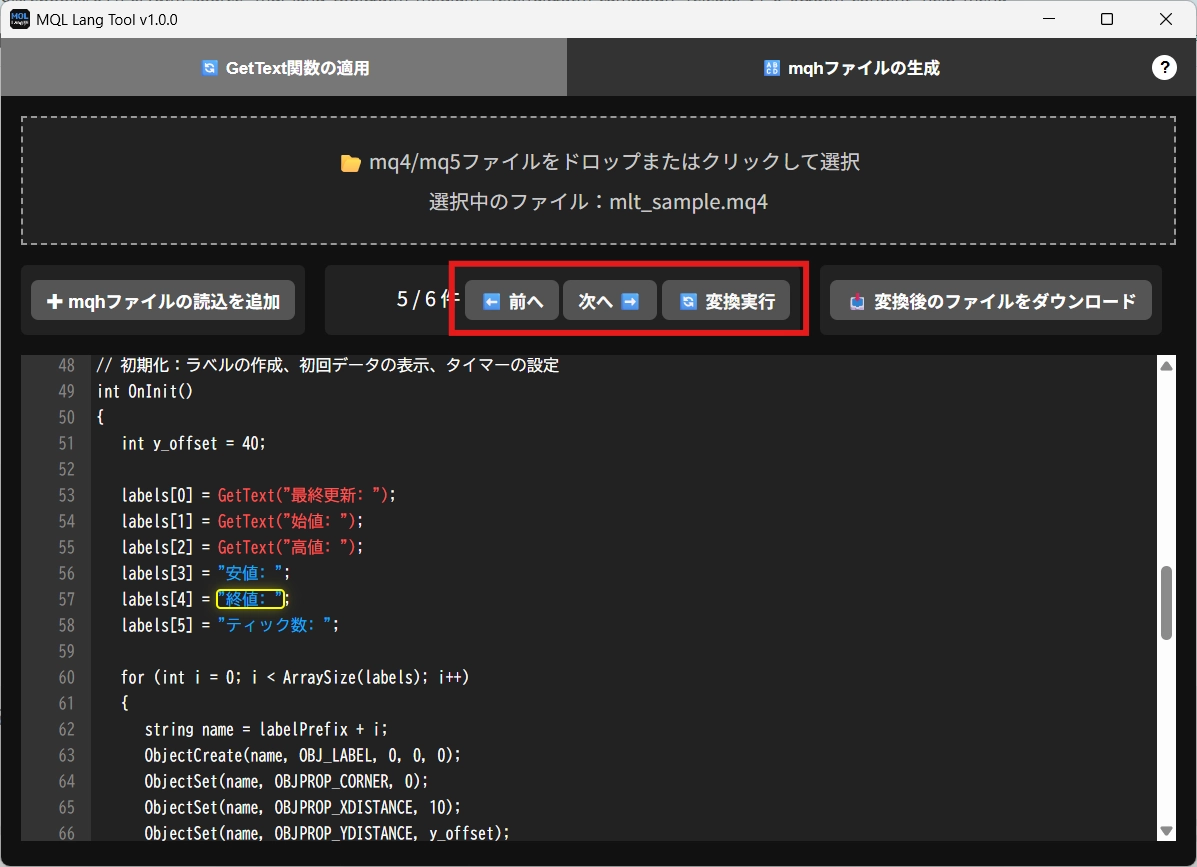Click the MQL Lang Tool title bar logo
This screenshot has width=1197, height=867.
(x=20, y=19)
